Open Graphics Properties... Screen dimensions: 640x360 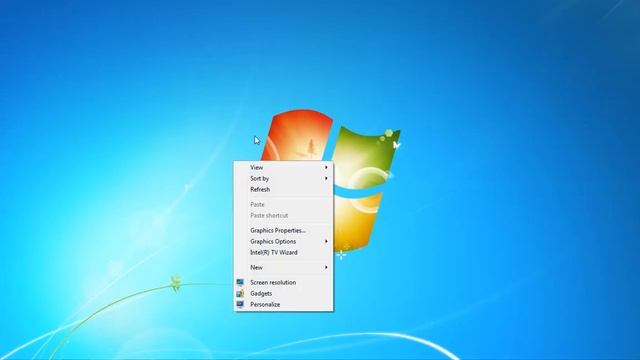pyautogui.click(x=284, y=231)
